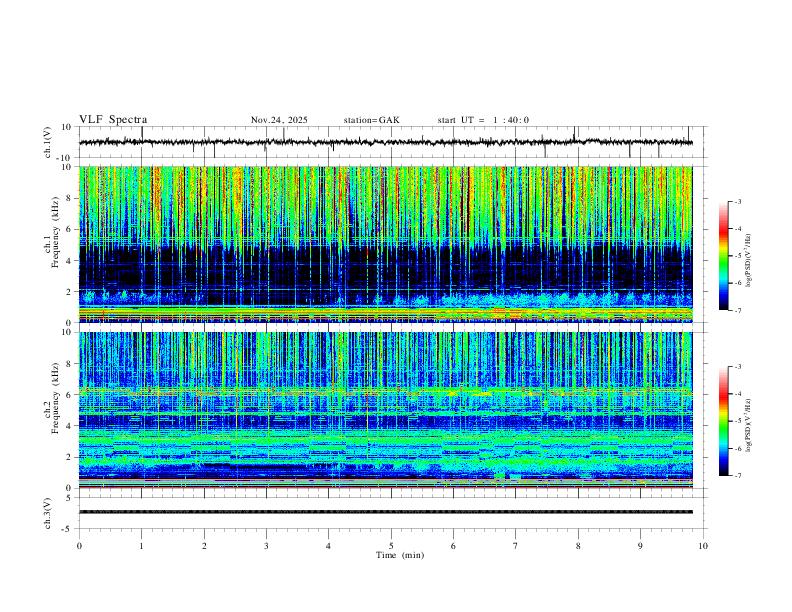Click the "ch.3(V)" axis label
This screenshot has width=792, height=612.
(x=48, y=514)
